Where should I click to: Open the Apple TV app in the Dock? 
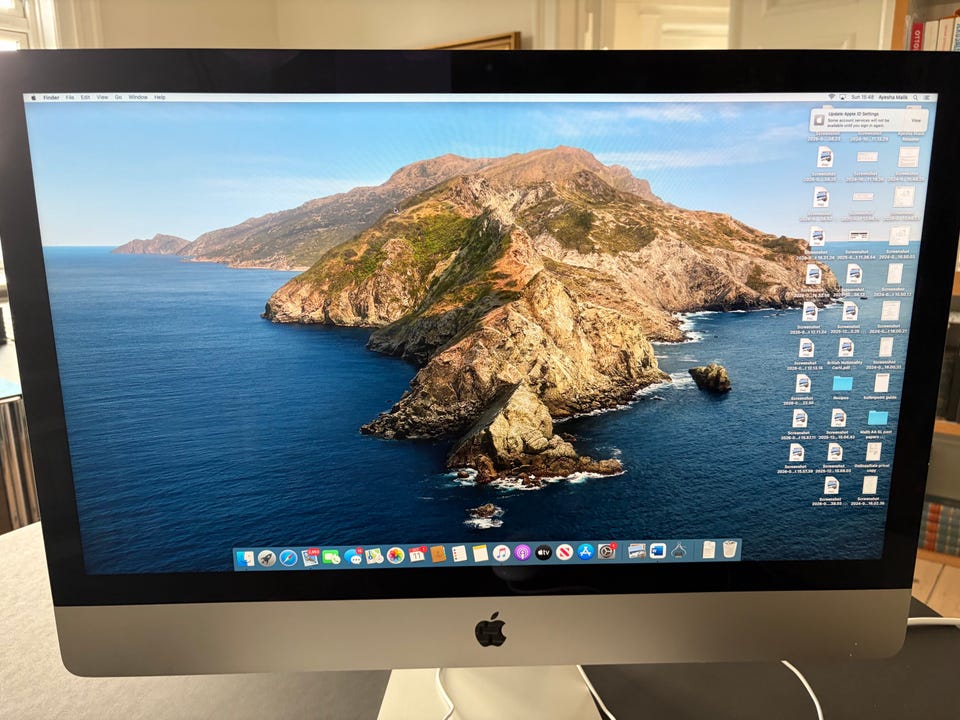(543, 553)
